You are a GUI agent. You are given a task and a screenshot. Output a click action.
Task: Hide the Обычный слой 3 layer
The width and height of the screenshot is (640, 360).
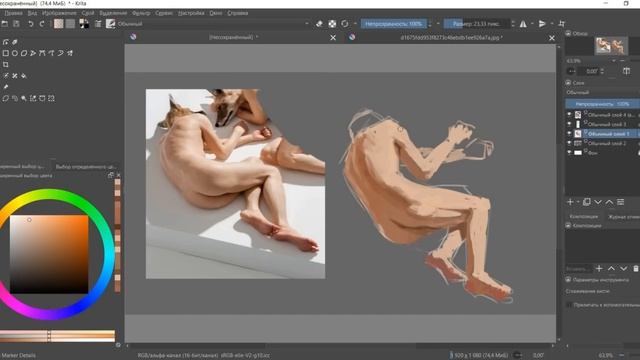[569, 124]
